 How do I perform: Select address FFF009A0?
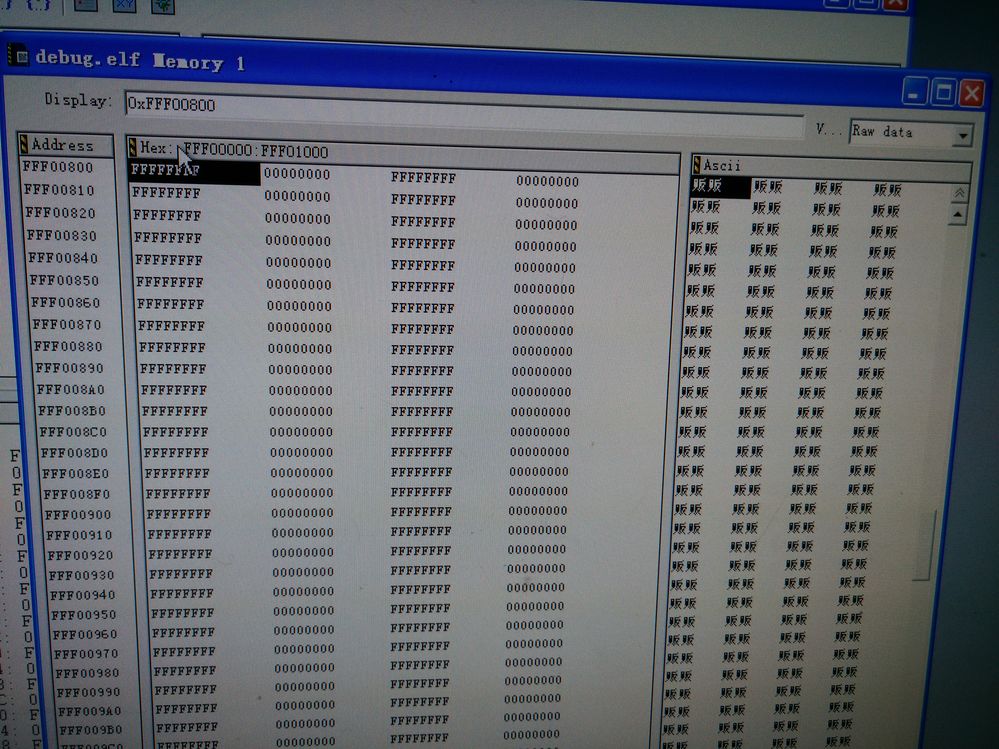click(x=90, y=711)
